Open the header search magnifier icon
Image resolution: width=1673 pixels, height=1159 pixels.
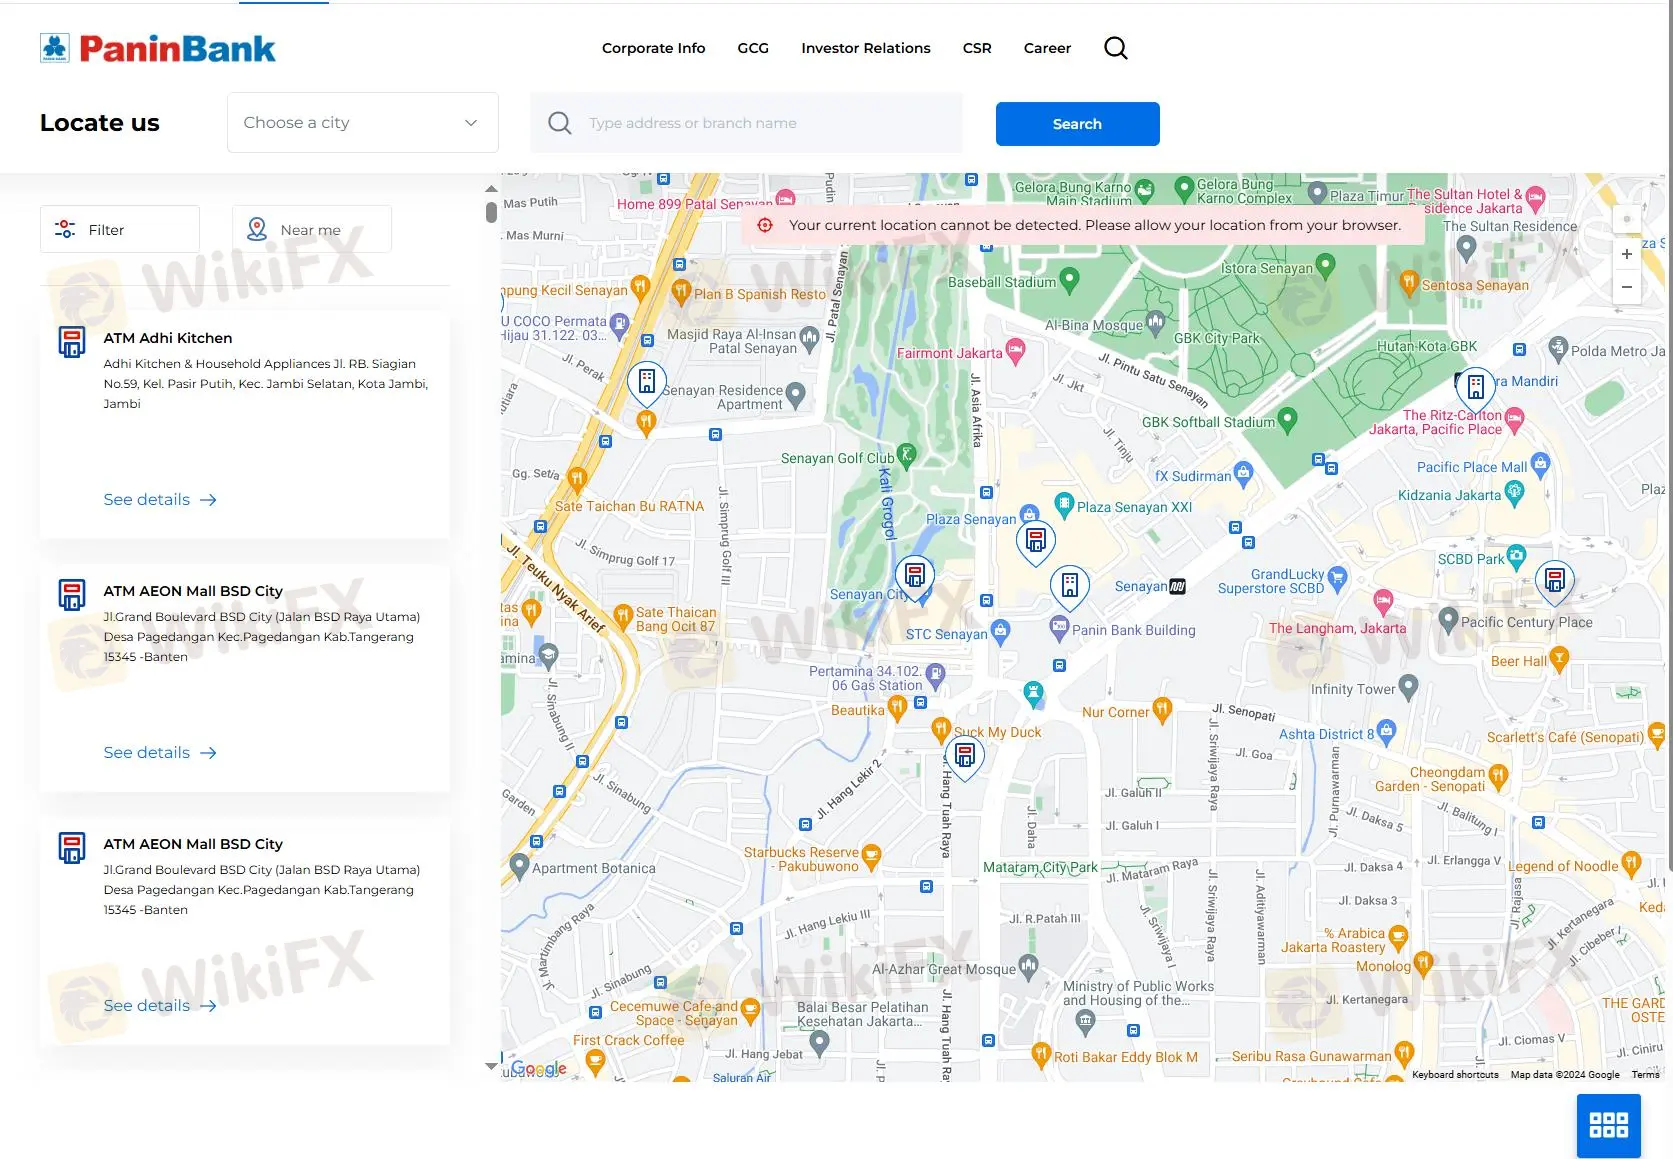(x=1115, y=48)
